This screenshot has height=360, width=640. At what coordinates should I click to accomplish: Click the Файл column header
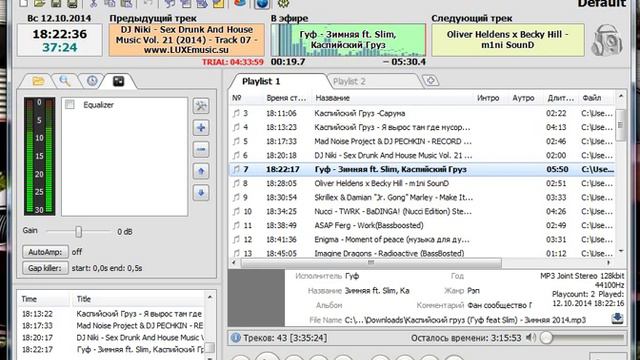pos(592,98)
